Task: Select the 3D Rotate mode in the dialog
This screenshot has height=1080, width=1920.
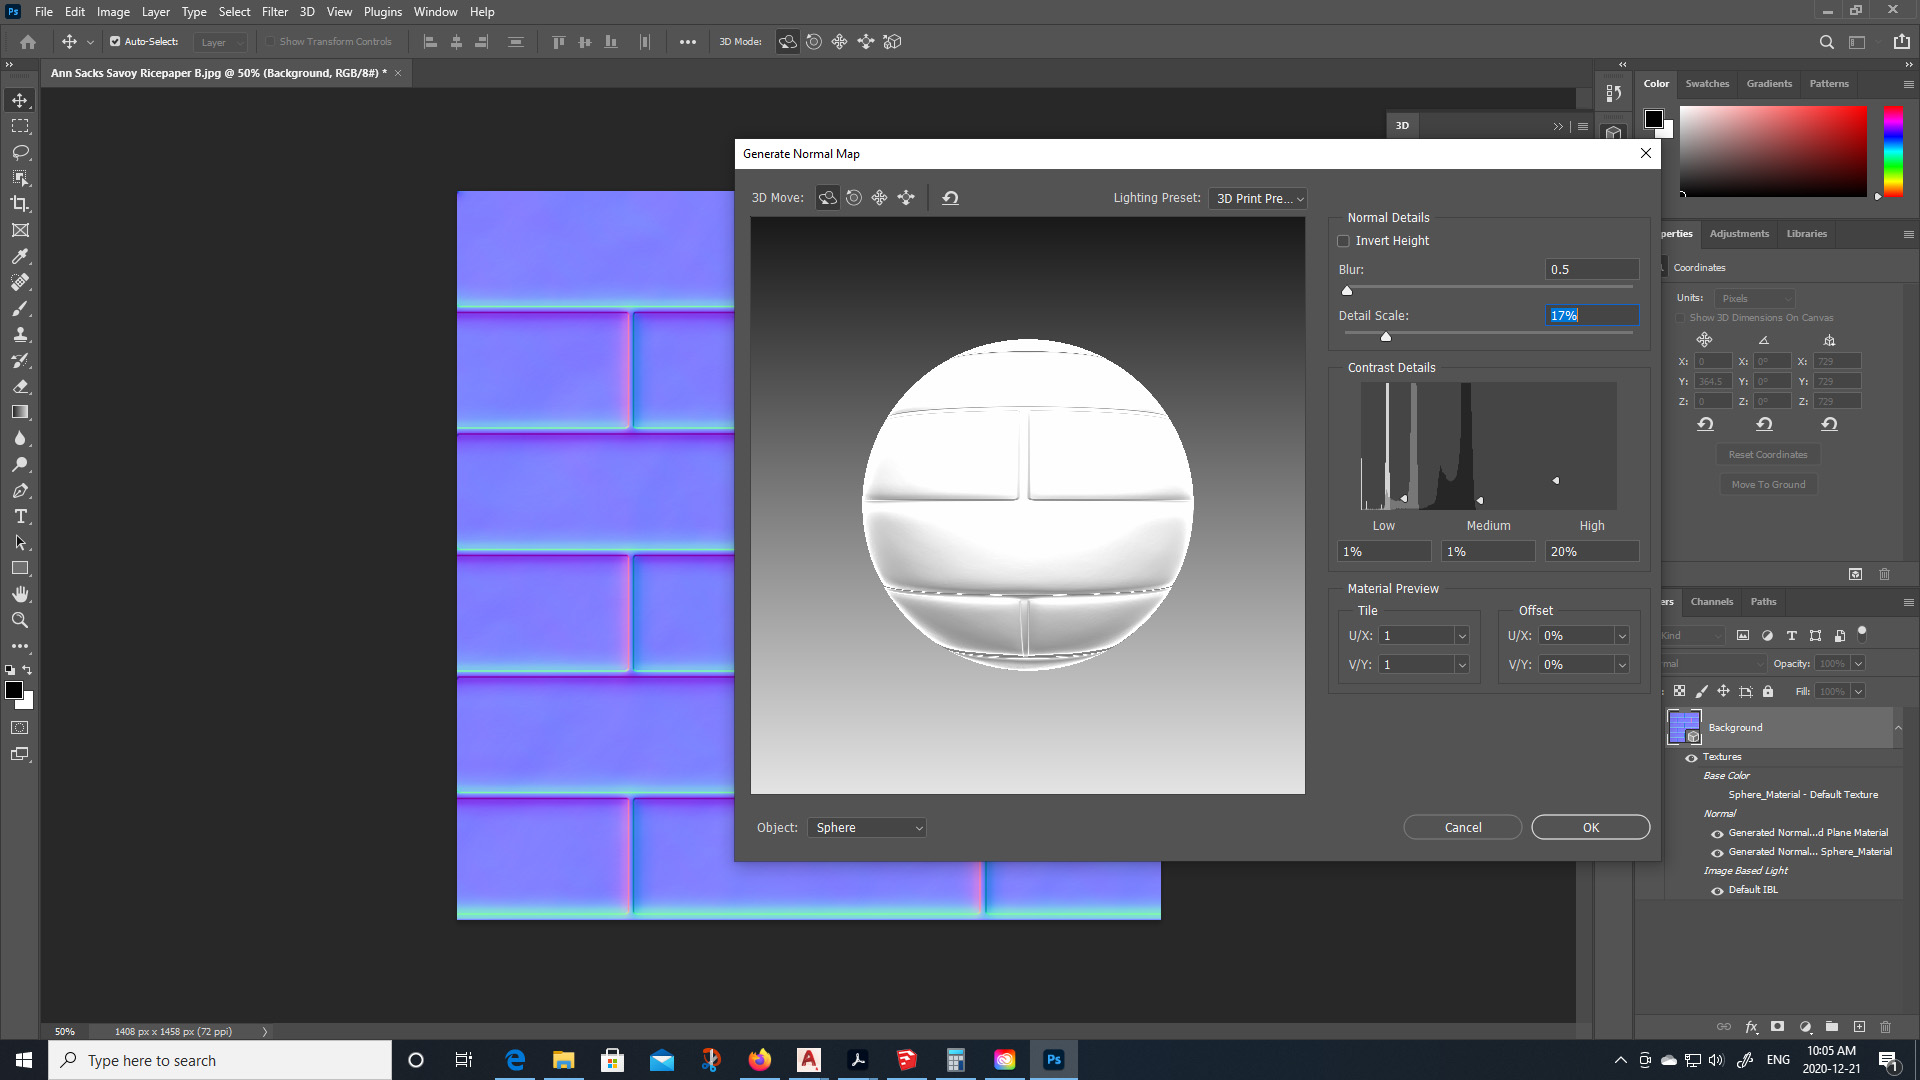Action: click(x=827, y=197)
